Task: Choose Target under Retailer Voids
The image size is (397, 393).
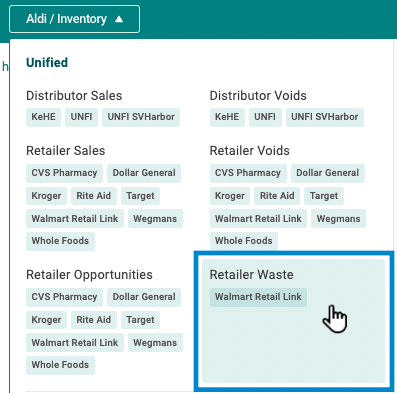Action: point(324,196)
